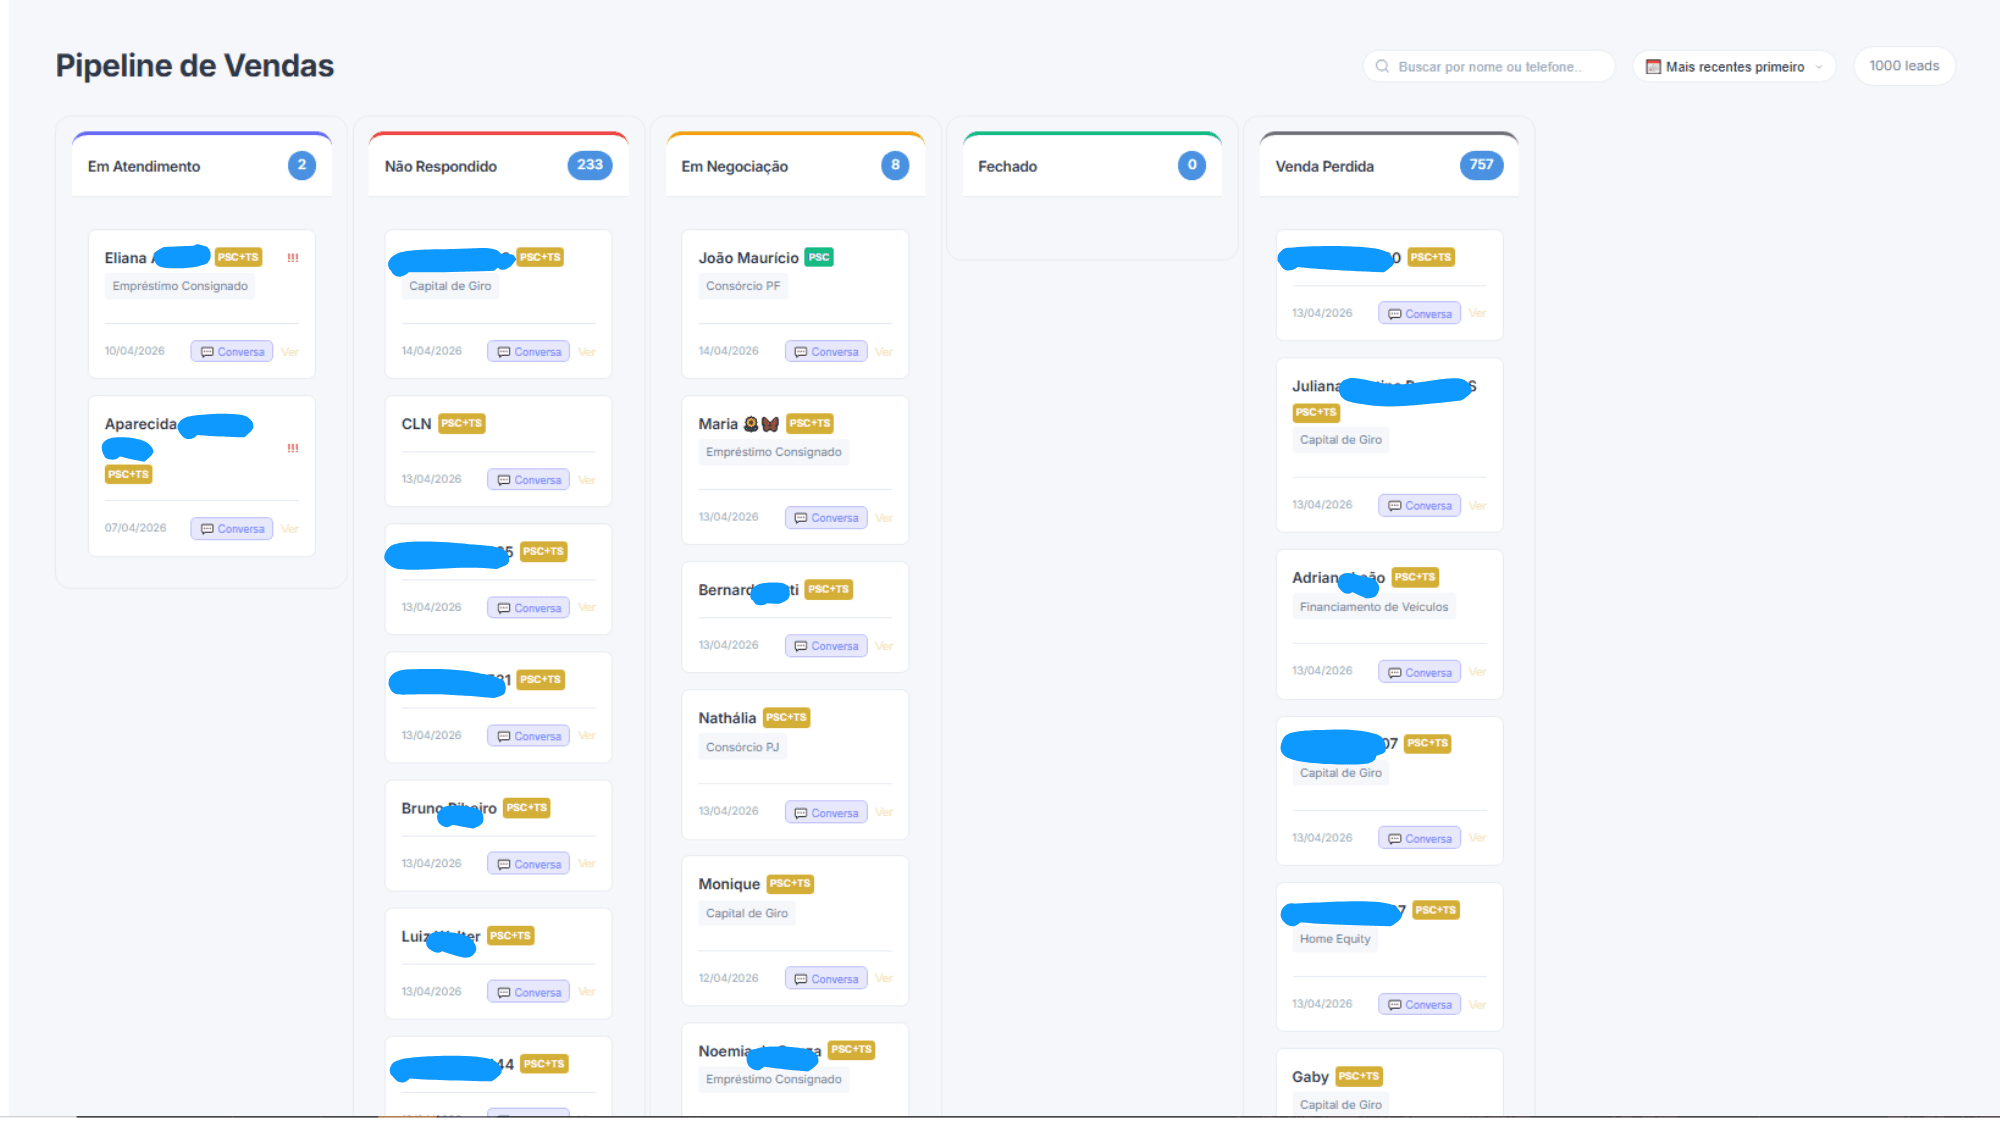Open Conversa on the Adriana Financiamento de Veículos card
Image resolution: width=2000 pixels, height=1125 pixels.
point(1419,672)
